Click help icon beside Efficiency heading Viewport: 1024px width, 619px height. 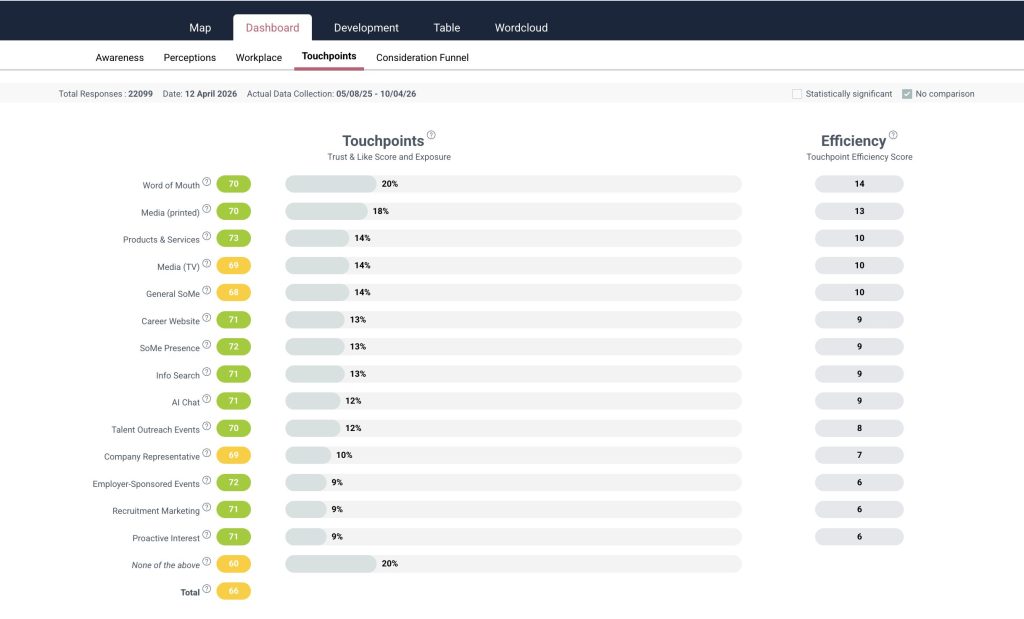click(x=893, y=136)
